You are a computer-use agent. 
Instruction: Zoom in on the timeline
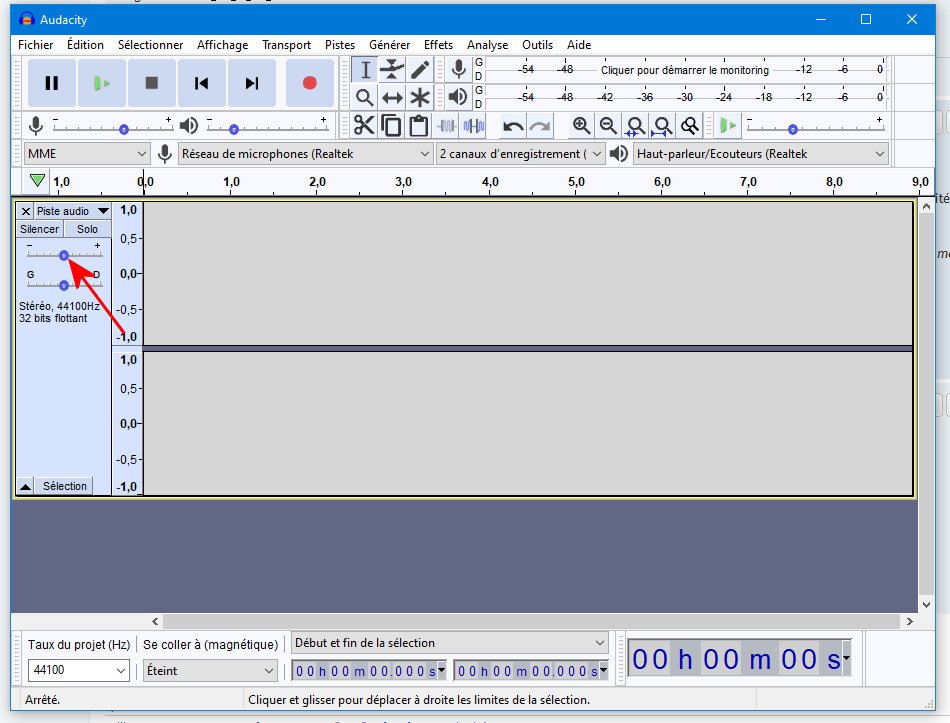(581, 125)
